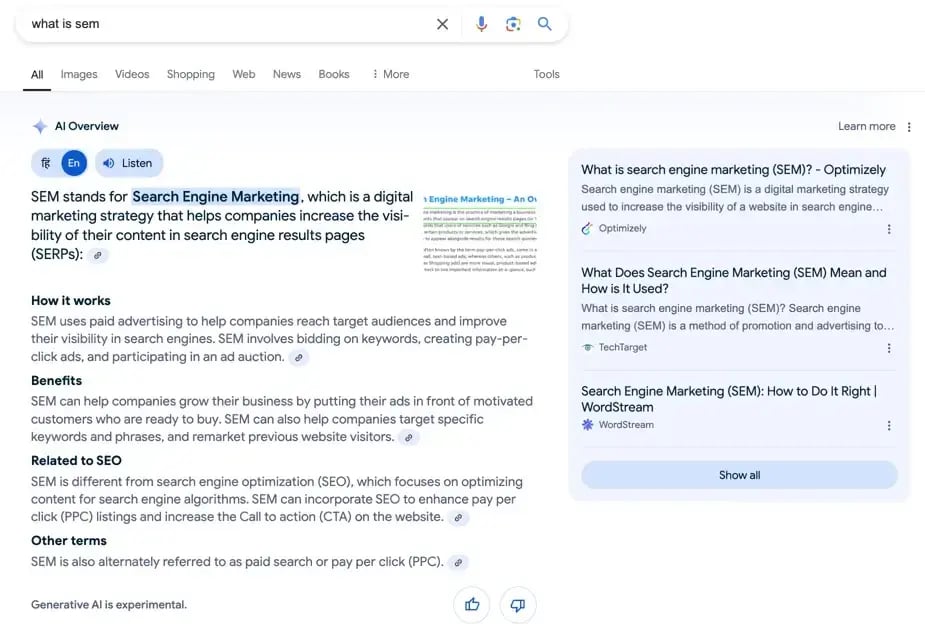Click the Optimizely site favicon

(x=586, y=228)
